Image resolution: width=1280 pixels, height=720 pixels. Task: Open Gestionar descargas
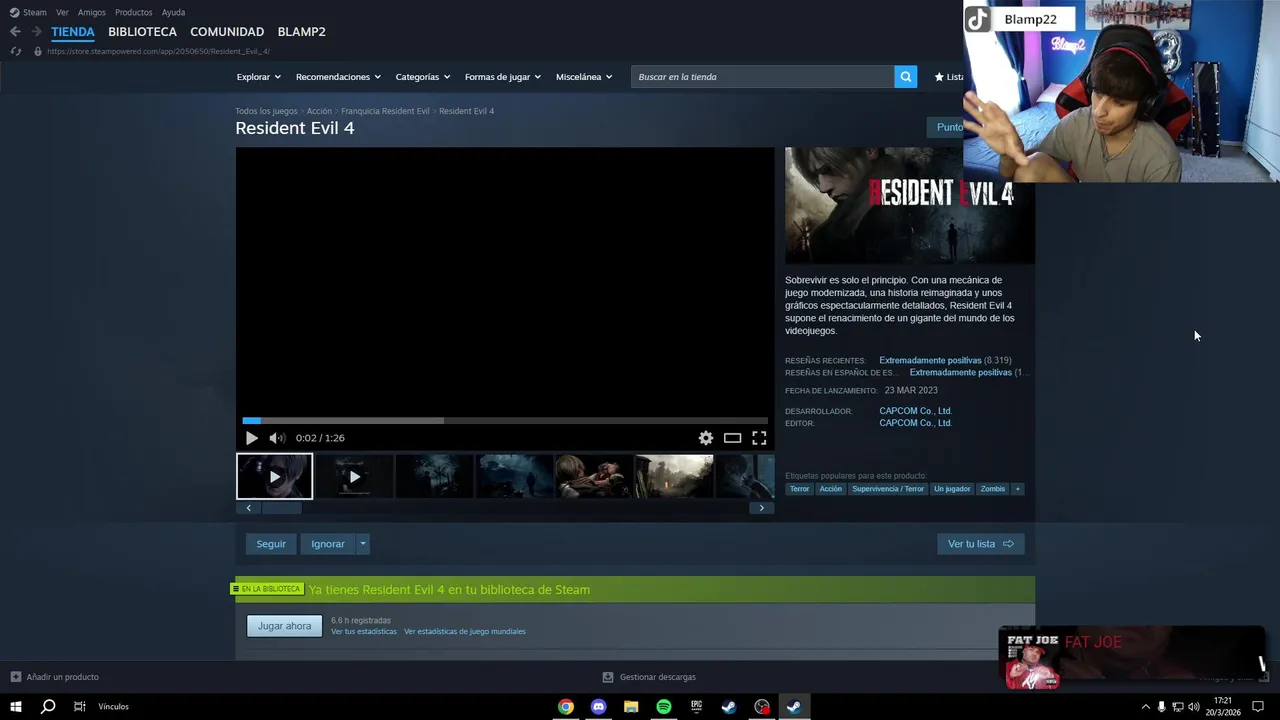coord(649,677)
